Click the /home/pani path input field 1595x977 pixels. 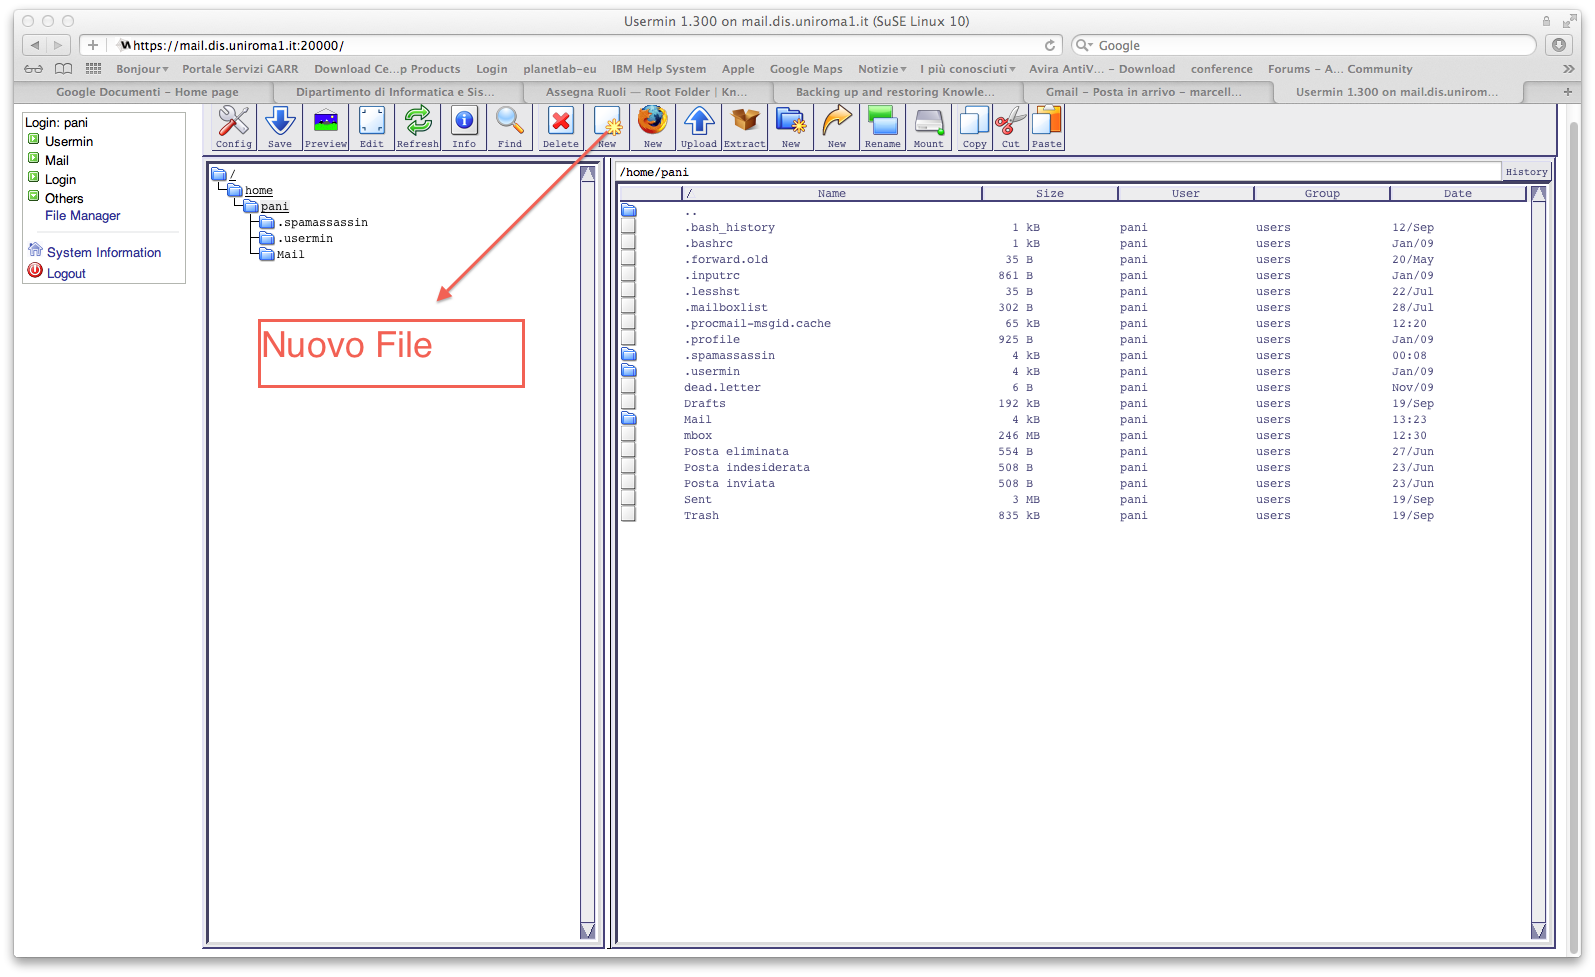tap(1056, 172)
